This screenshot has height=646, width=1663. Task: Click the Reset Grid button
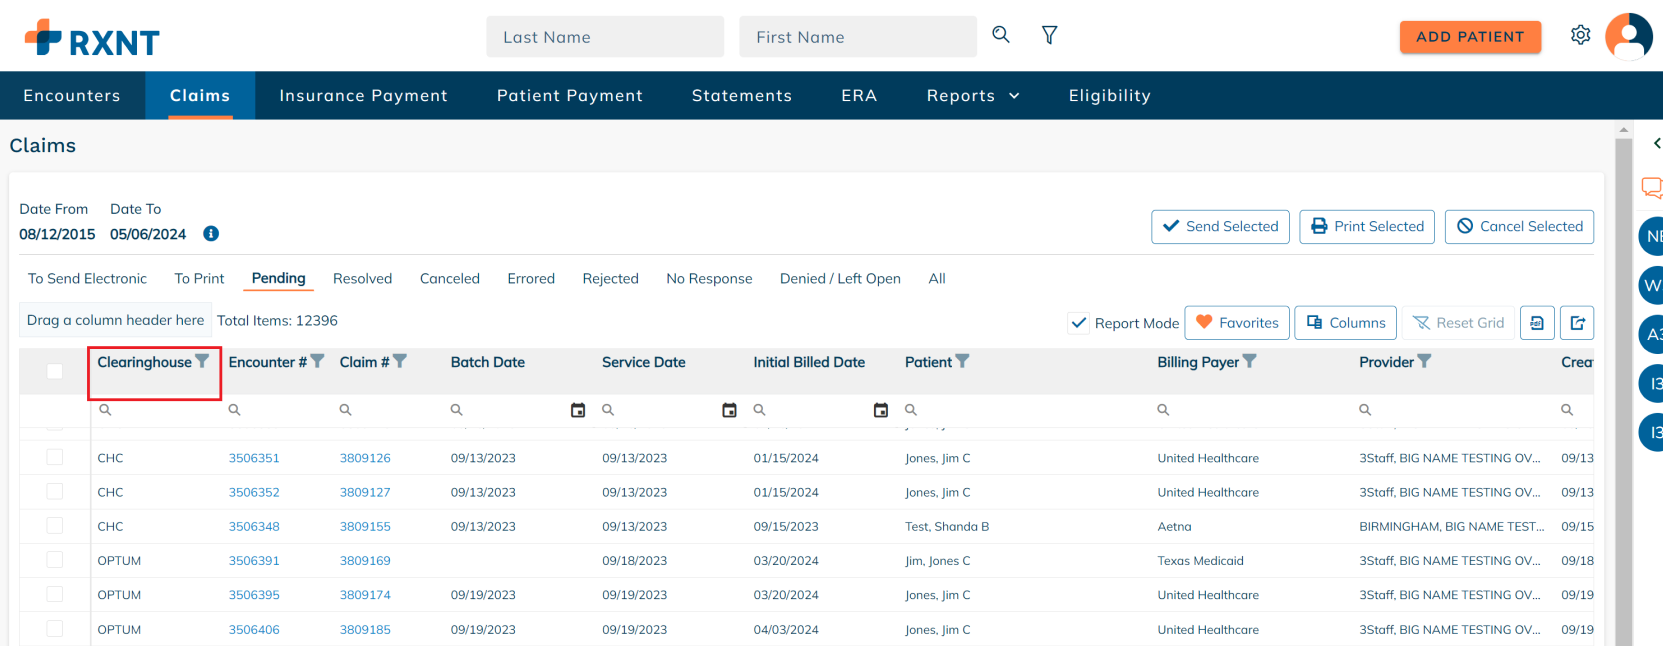(1458, 323)
